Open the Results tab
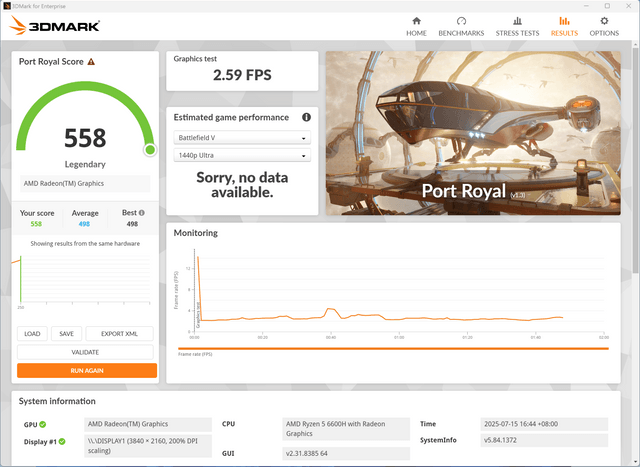Viewport: 640px width, 467px height. click(564, 27)
